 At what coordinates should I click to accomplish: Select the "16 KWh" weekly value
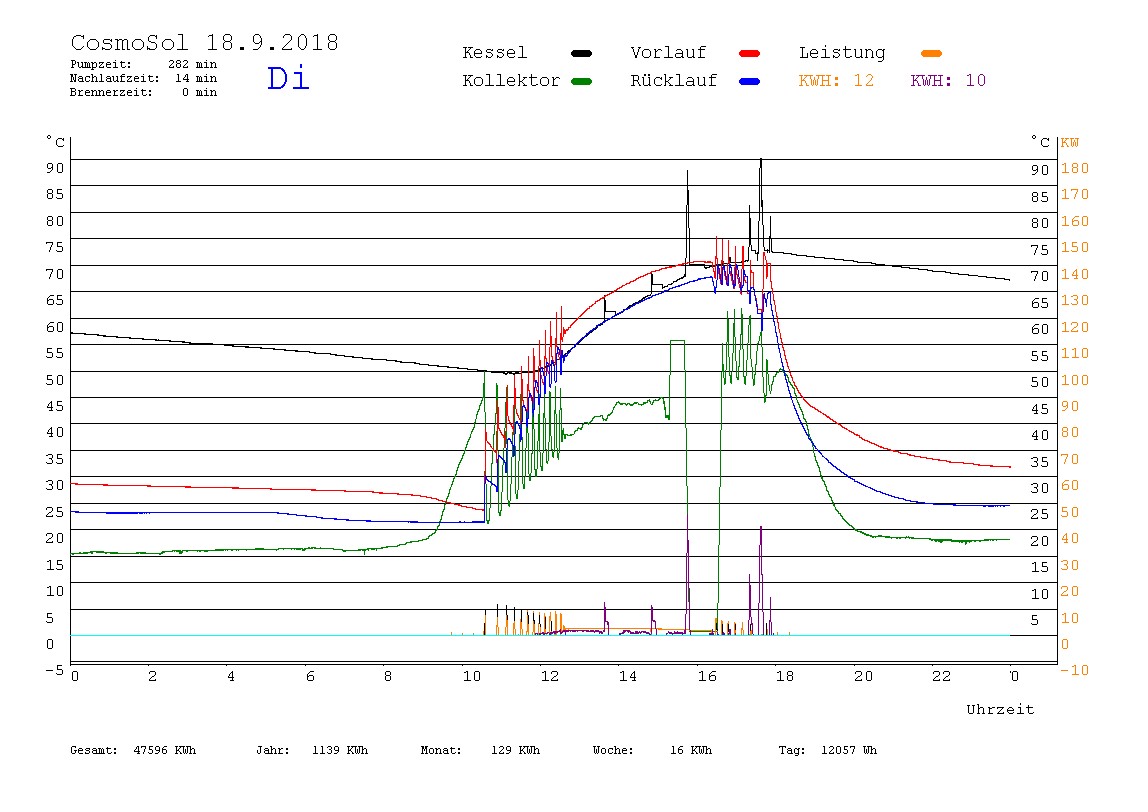(x=691, y=750)
